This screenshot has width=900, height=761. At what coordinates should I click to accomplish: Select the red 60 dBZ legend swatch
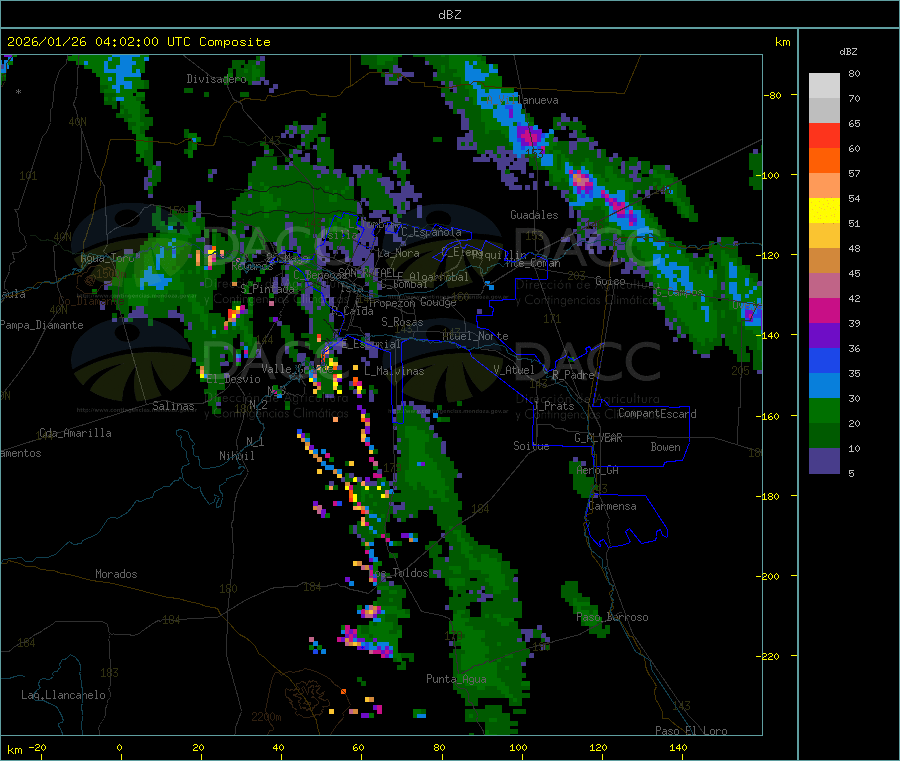tap(824, 135)
